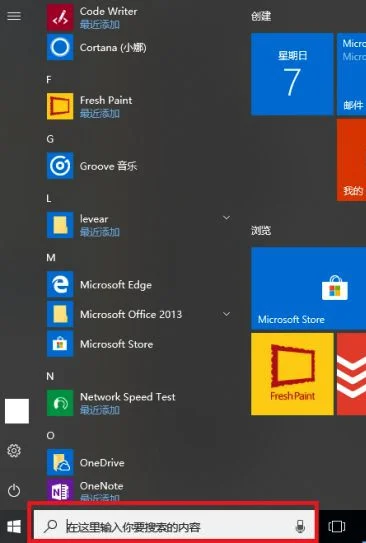Open the OneDrive app icon
The width and height of the screenshot is (366, 543).
(60, 462)
